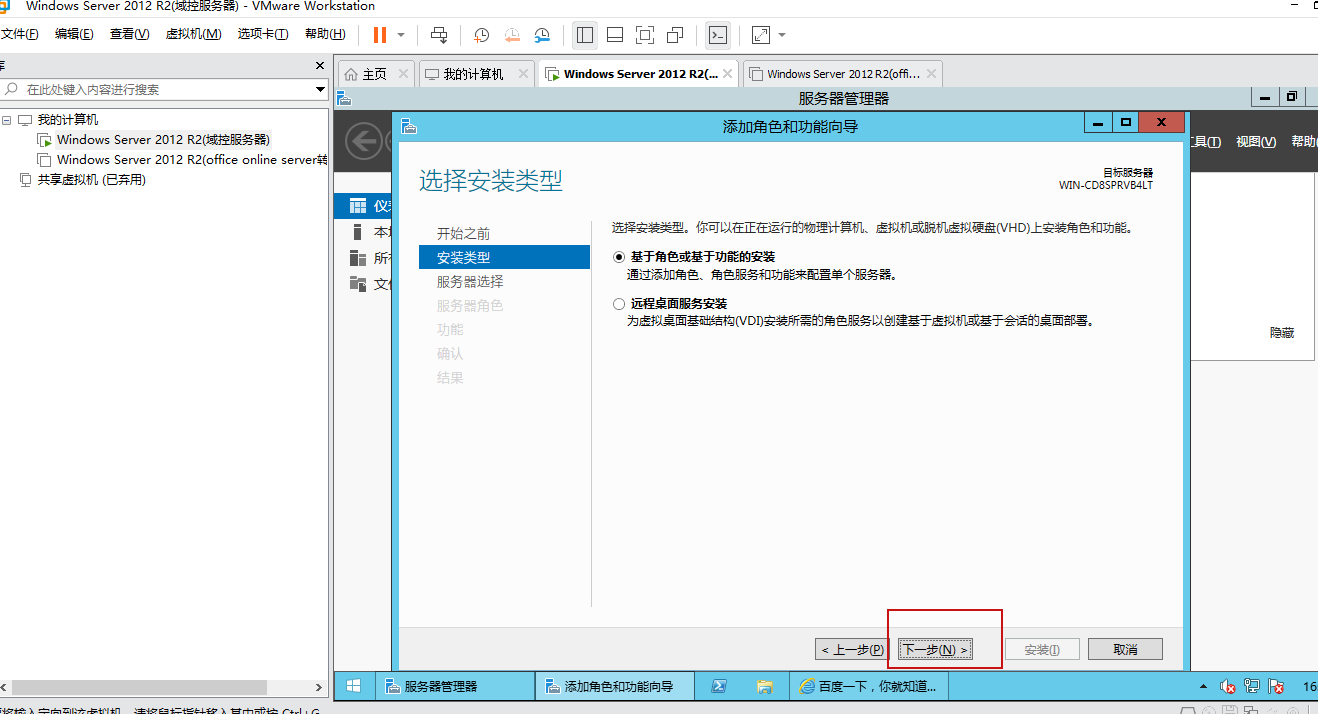
Task: Open the 帮助(H) menu in VMware
Action: [325, 34]
